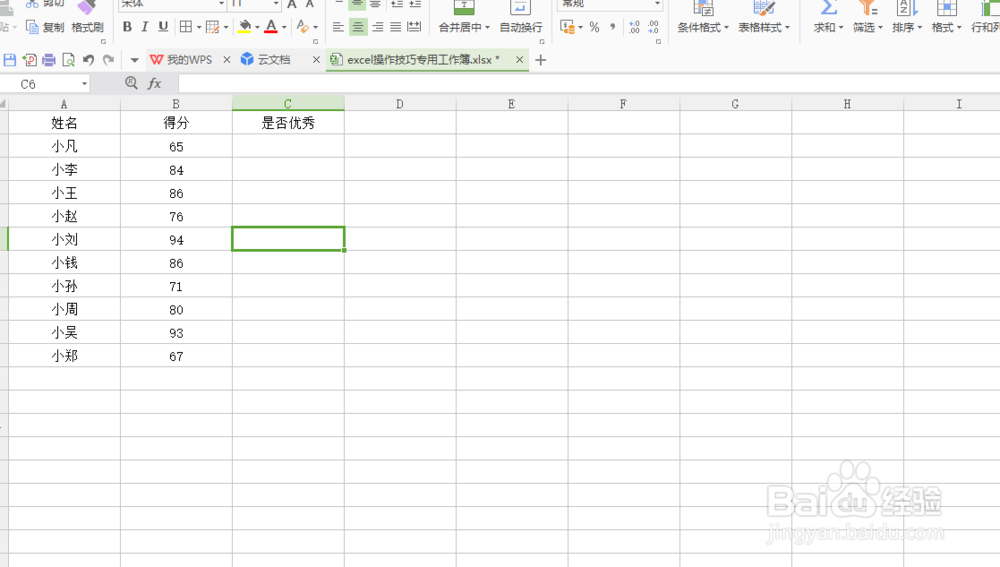Click the clear formatting eraser icon
The width and height of the screenshot is (1000, 567).
[x=302, y=27]
